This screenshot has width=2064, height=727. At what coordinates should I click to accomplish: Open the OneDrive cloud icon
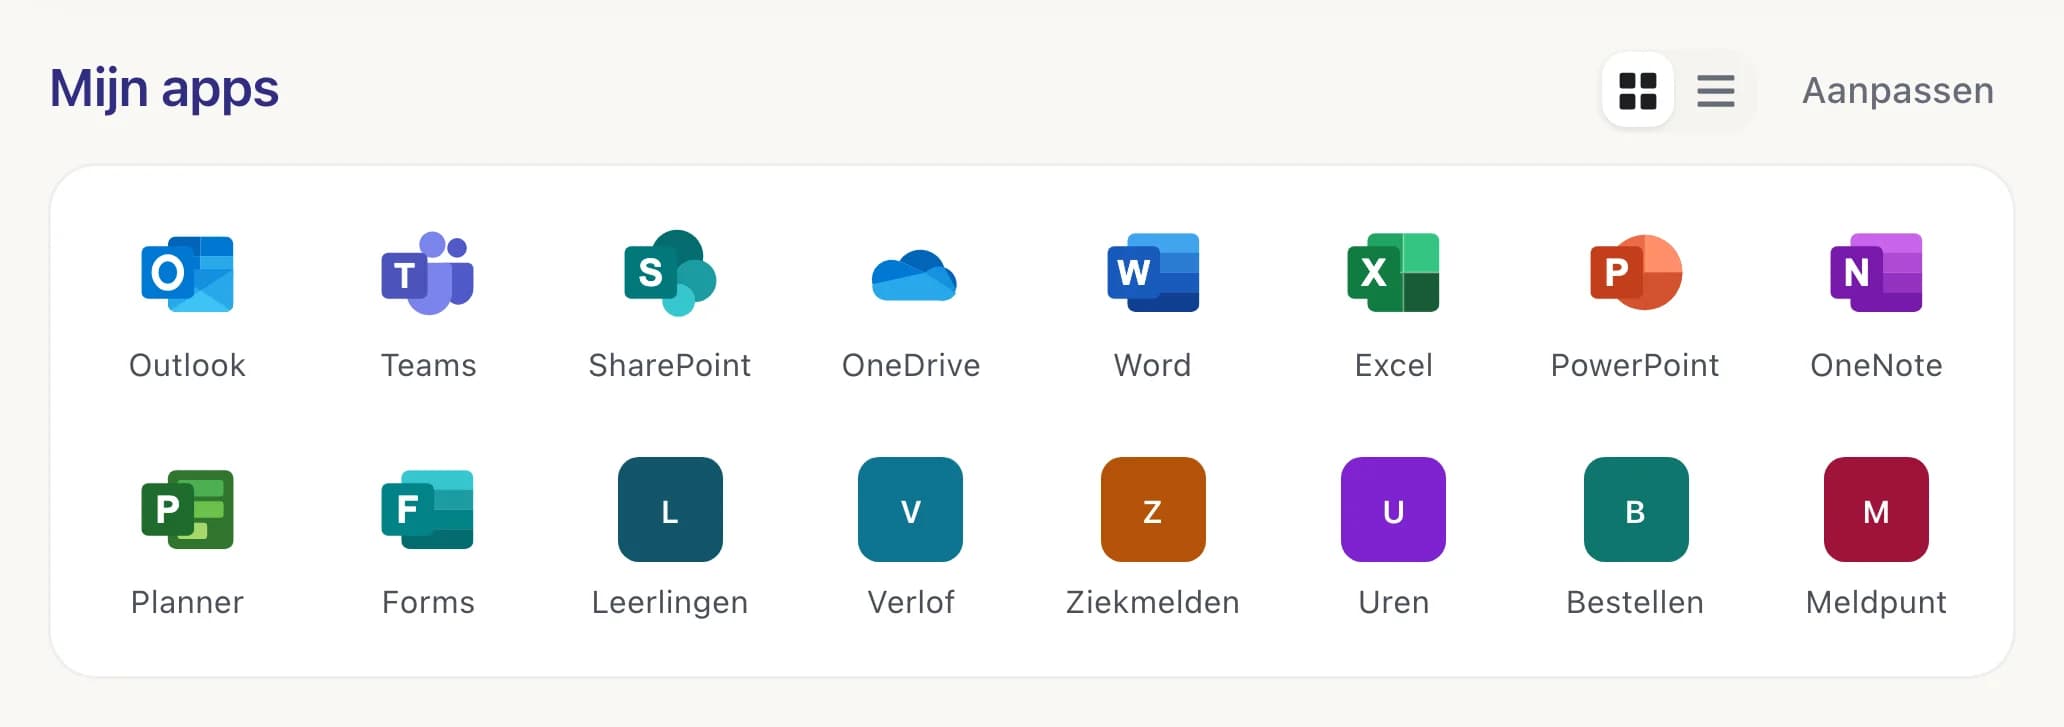(x=914, y=276)
